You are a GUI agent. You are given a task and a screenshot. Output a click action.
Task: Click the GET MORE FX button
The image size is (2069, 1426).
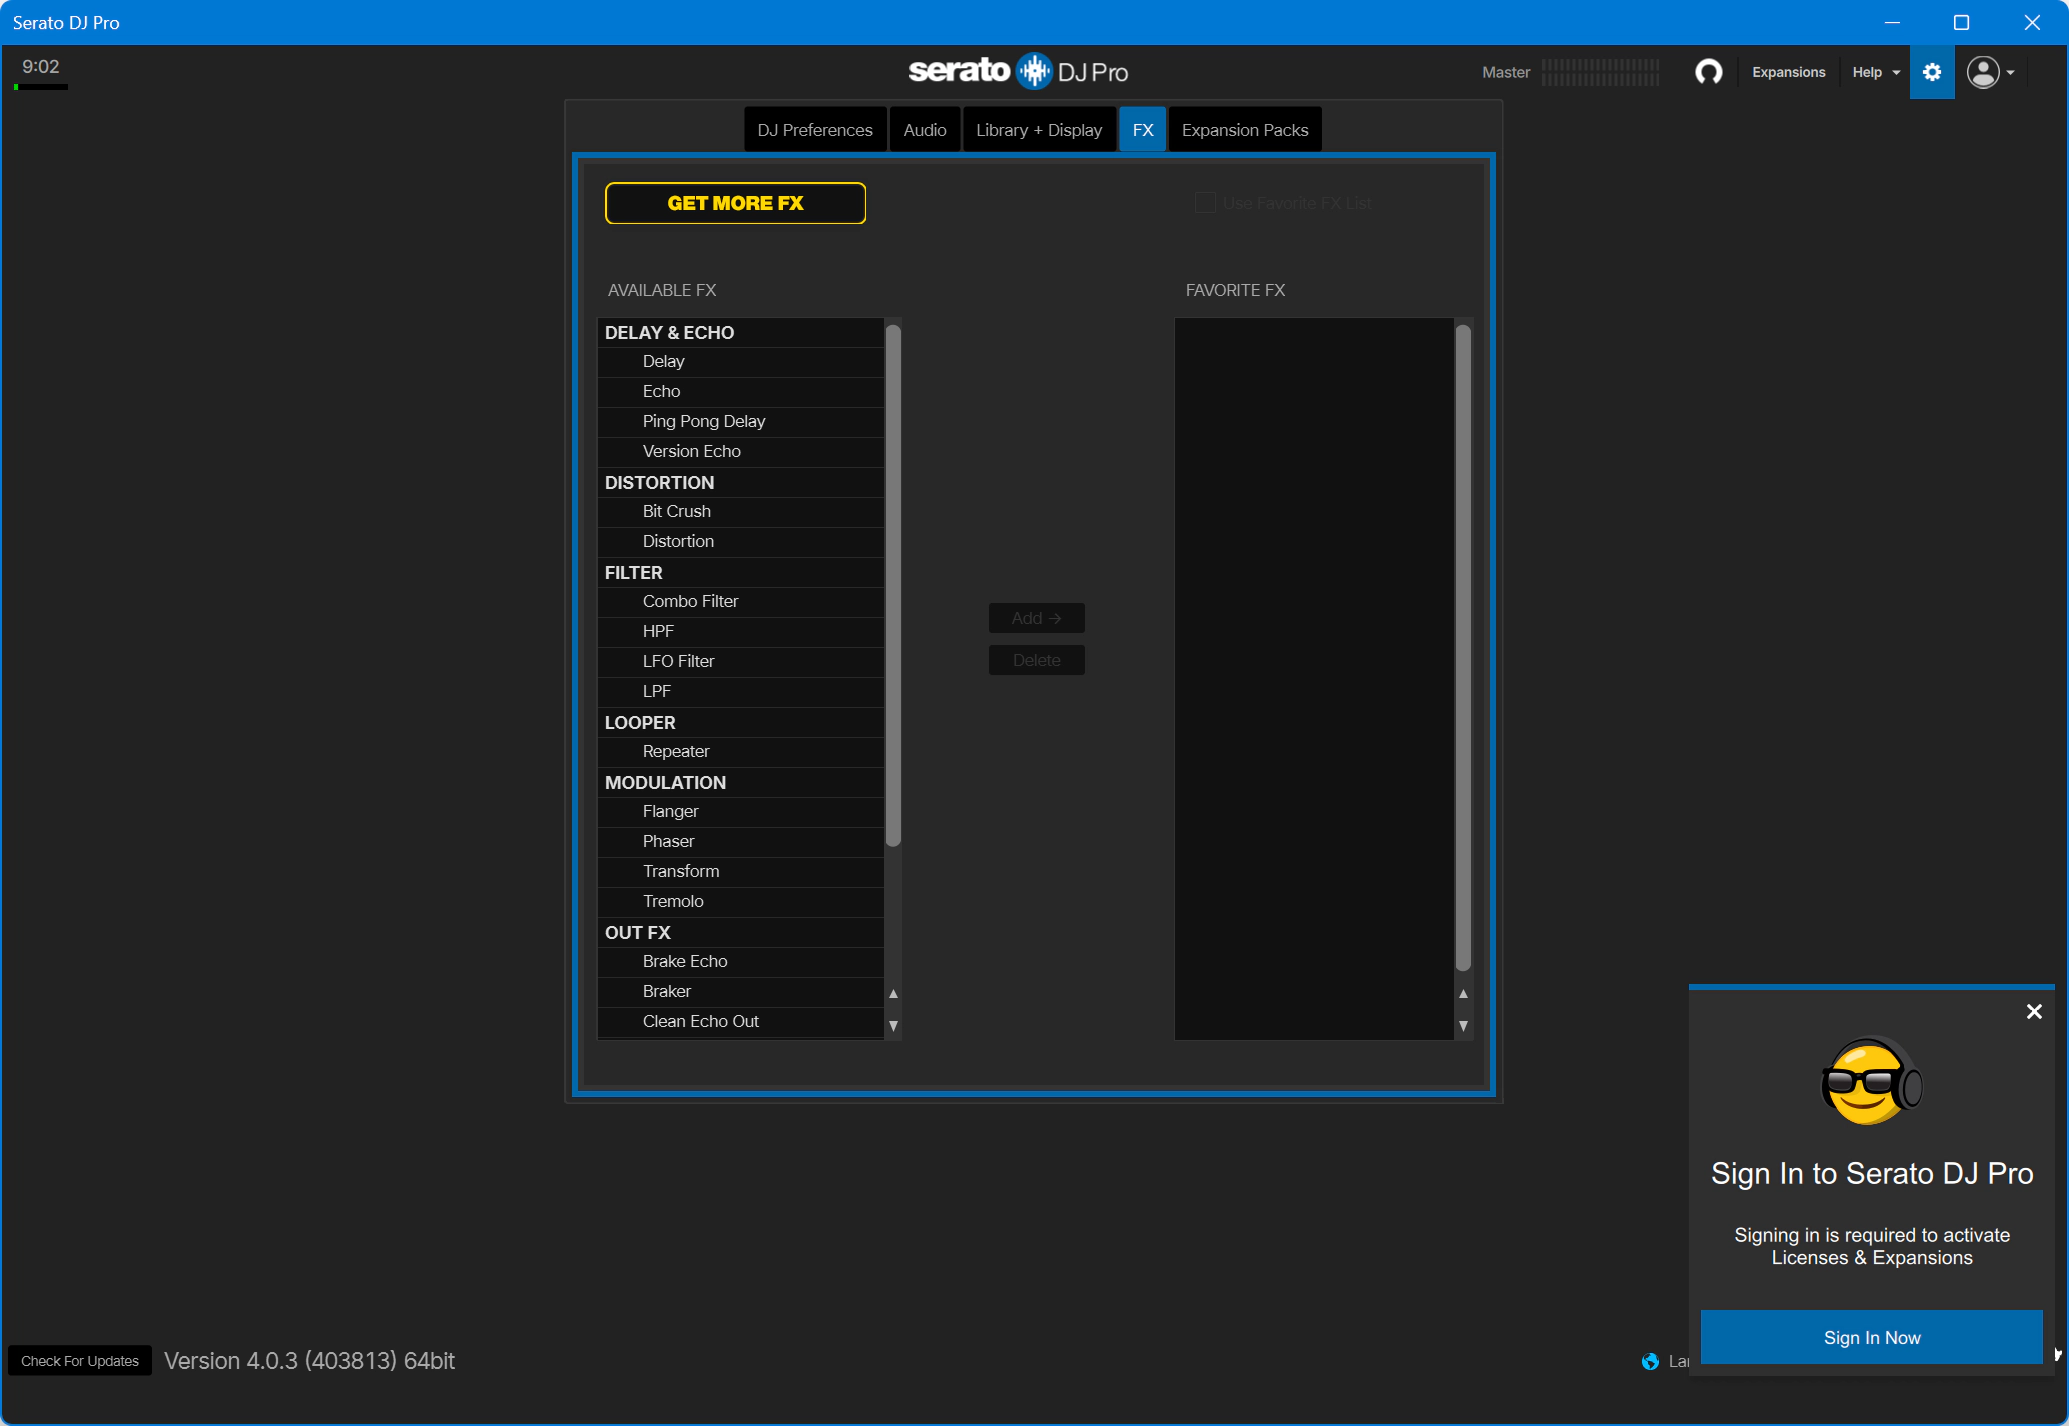click(735, 203)
